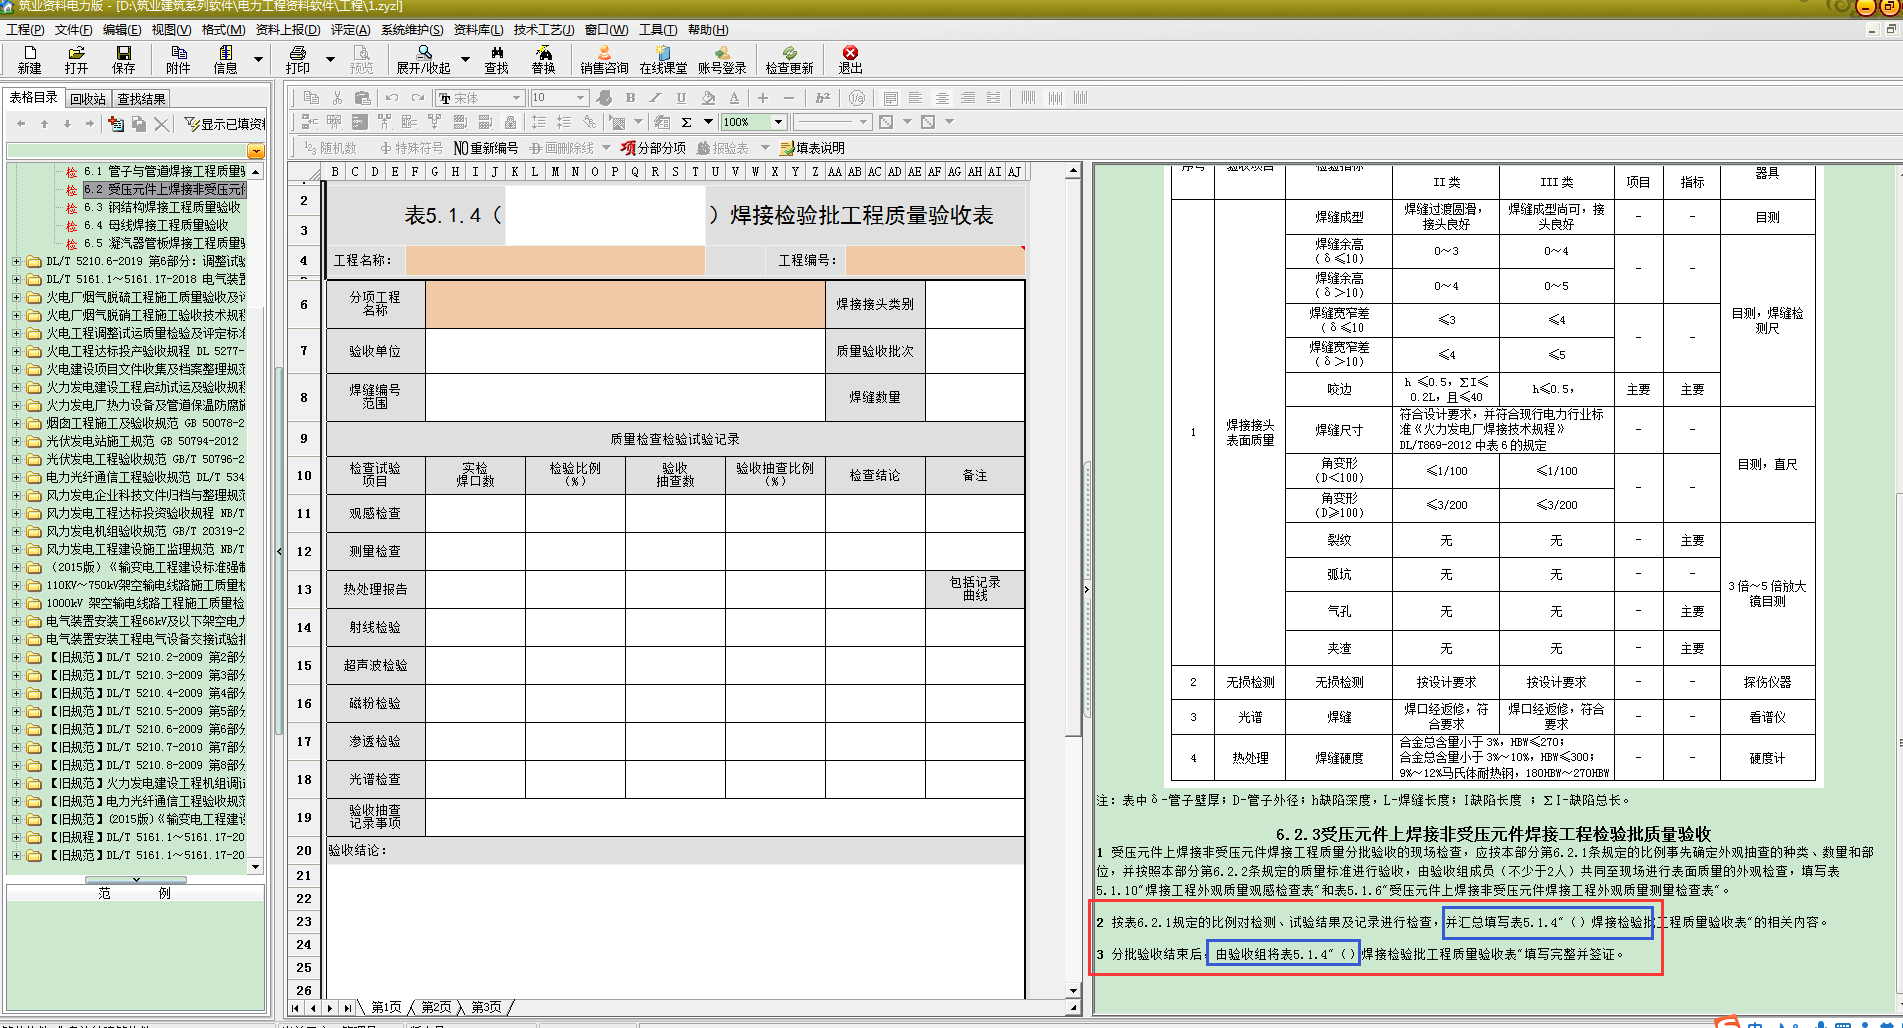Open dropdown arrow next to 展开/收起
Screen dimensions: 1903x1028
(x=464, y=59)
